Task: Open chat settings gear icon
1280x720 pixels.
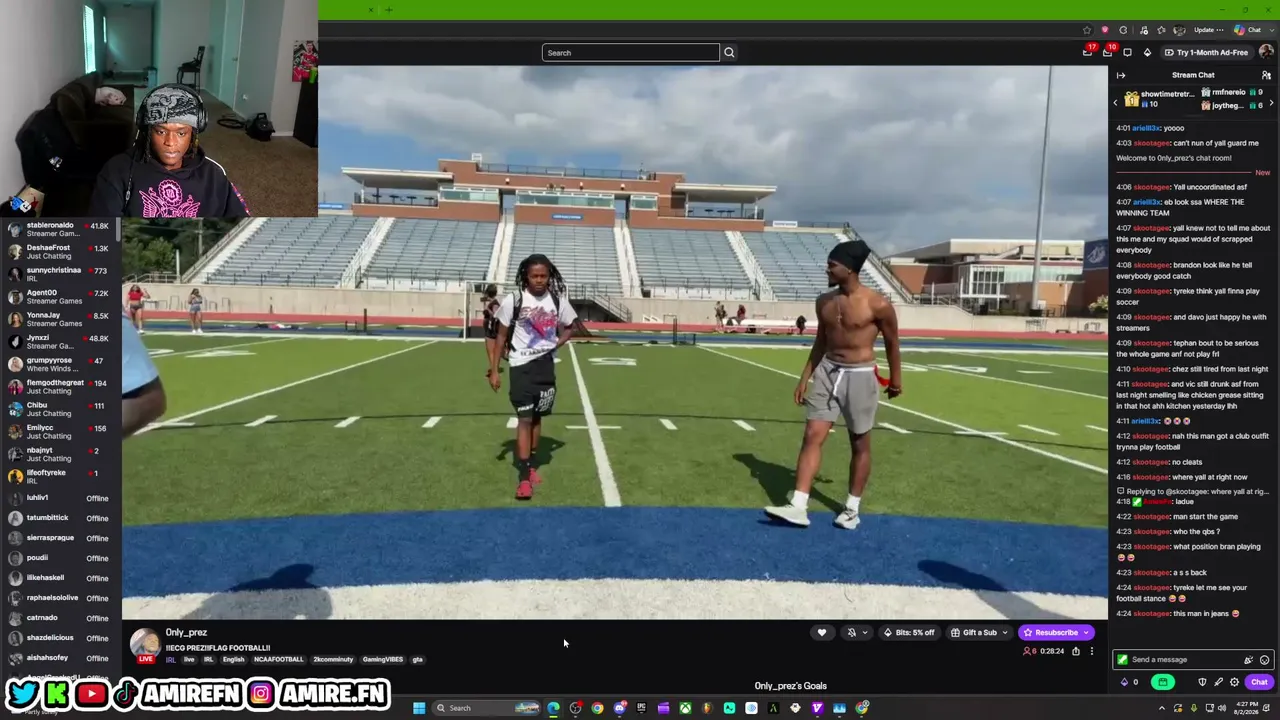Action: 1234,682
